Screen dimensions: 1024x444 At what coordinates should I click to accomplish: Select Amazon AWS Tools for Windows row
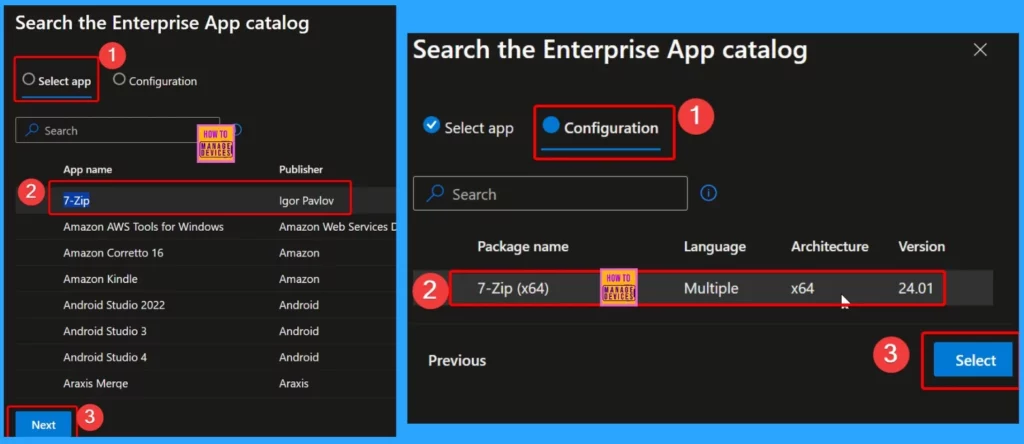point(206,227)
